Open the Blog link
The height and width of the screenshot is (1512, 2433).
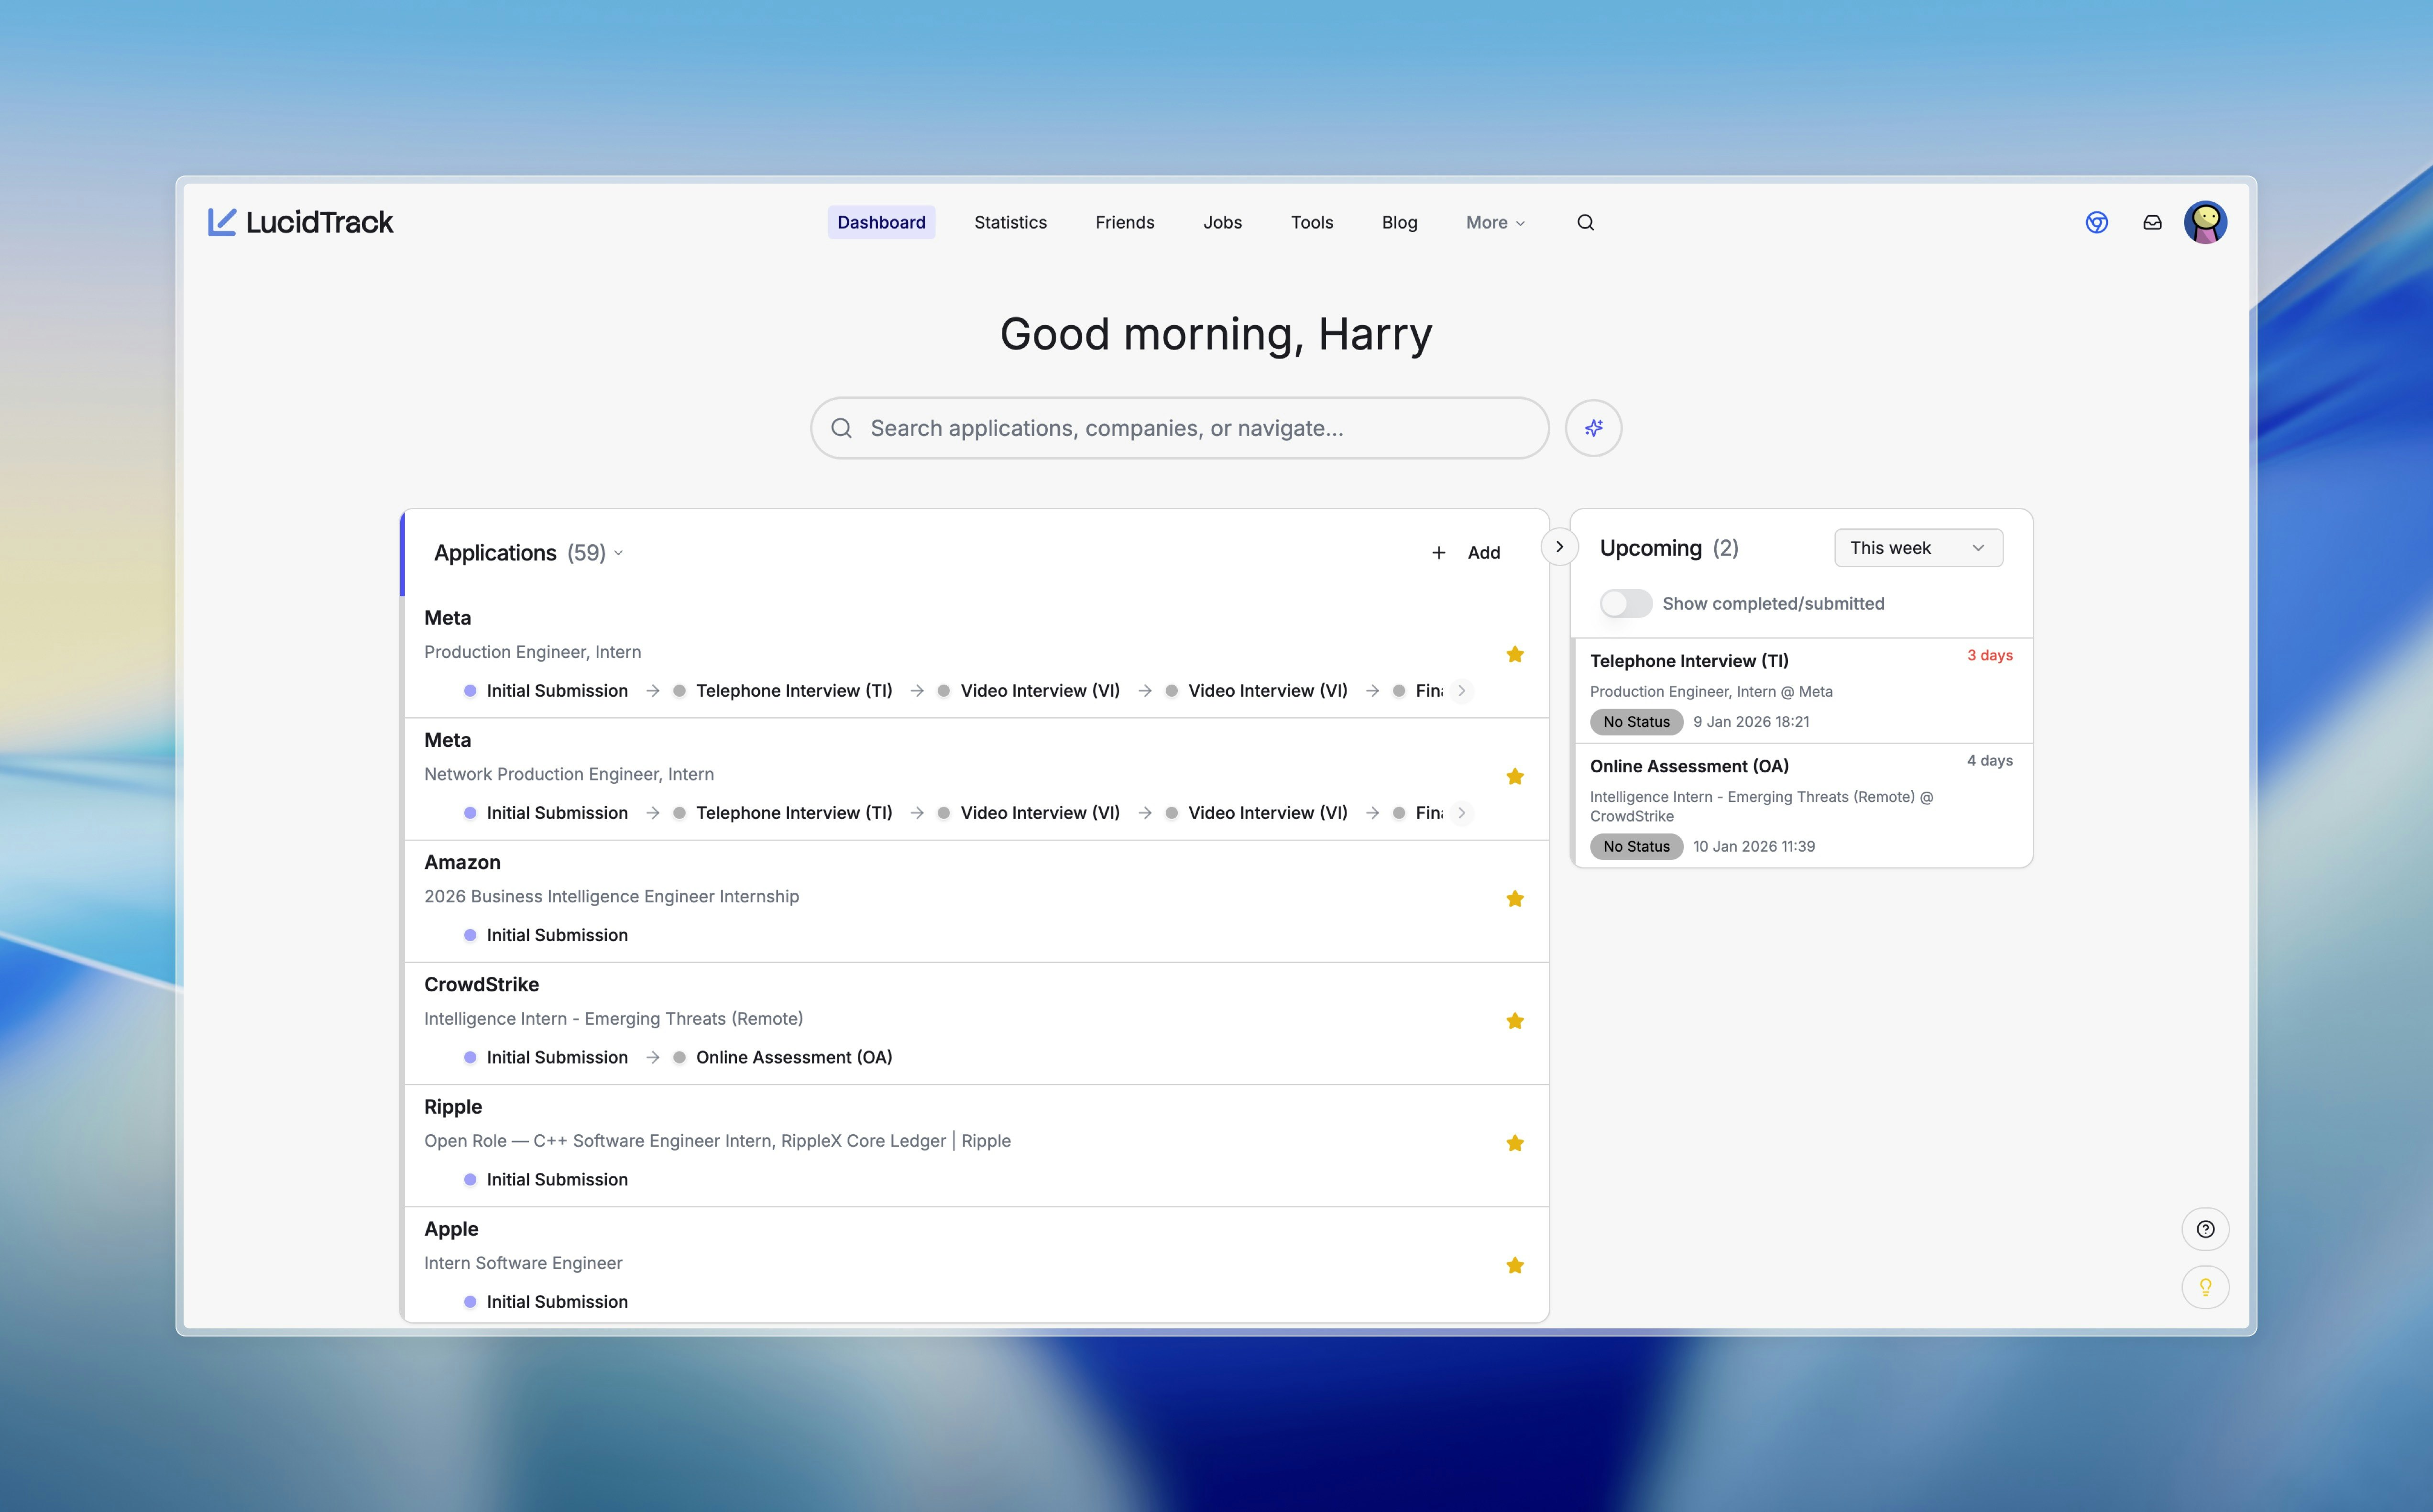tap(1399, 222)
